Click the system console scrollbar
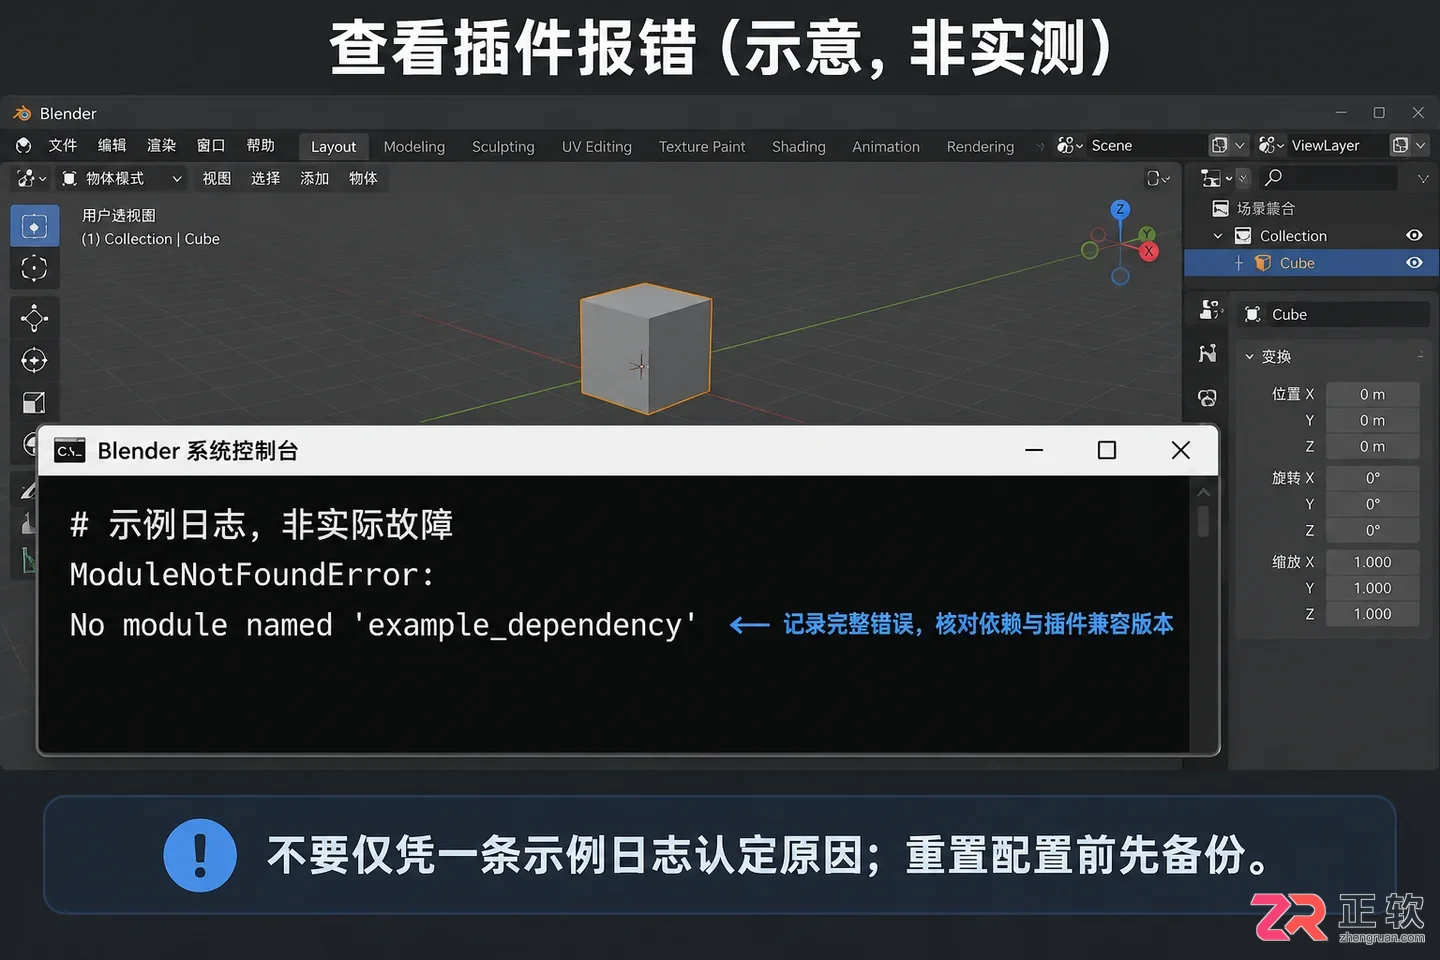Image resolution: width=1440 pixels, height=960 pixels. 1203,520
